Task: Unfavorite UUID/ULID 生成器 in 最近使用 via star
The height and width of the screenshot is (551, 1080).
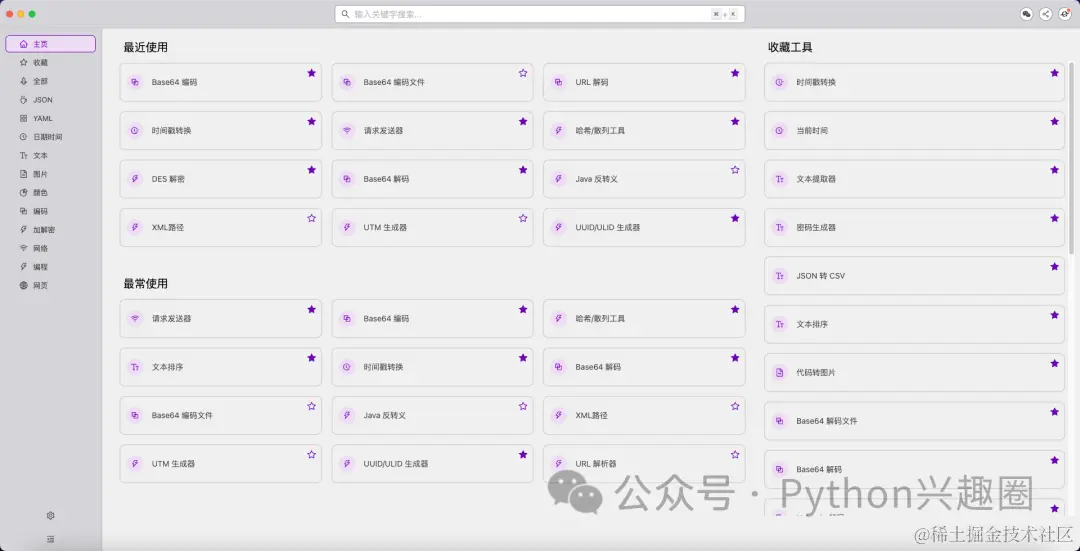Action: [735, 218]
